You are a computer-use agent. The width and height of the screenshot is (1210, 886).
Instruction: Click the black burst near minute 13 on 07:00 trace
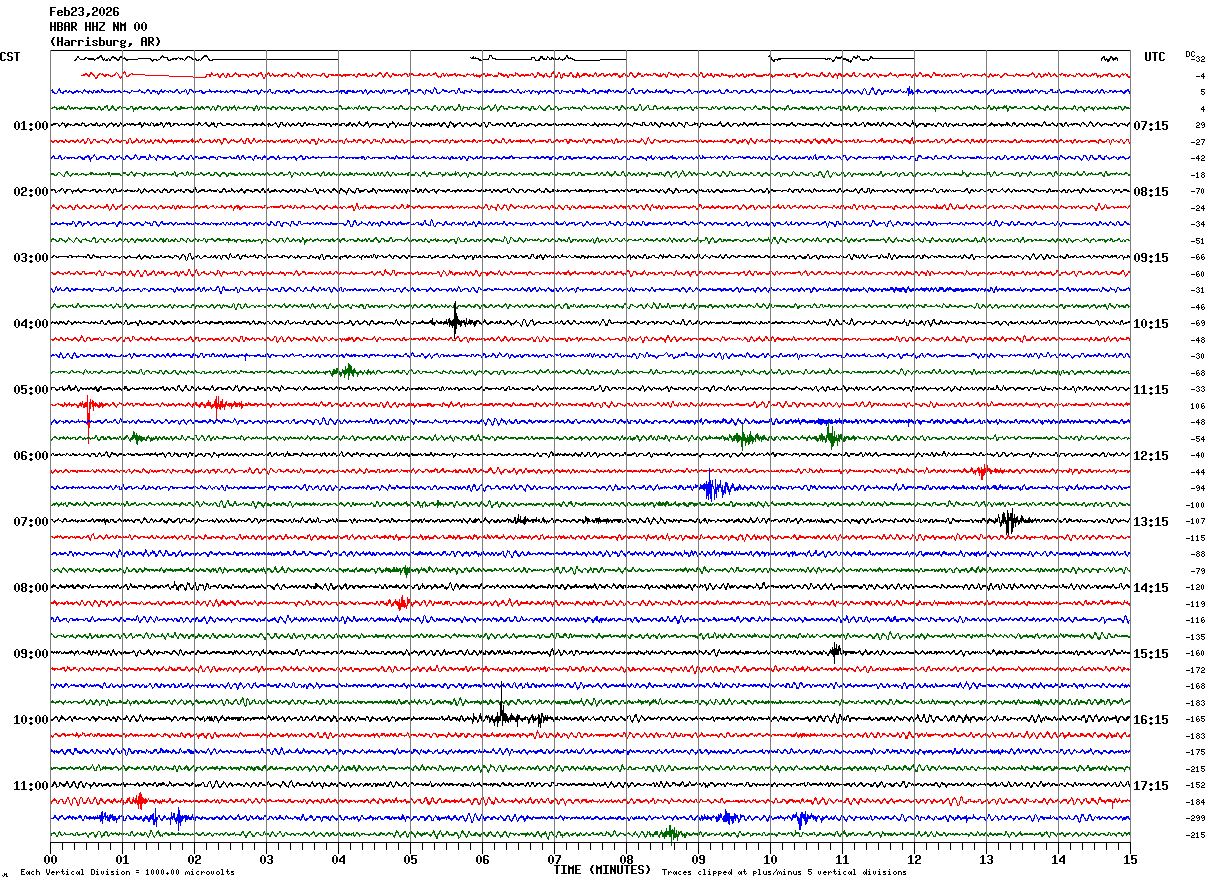click(x=1009, y=520)
